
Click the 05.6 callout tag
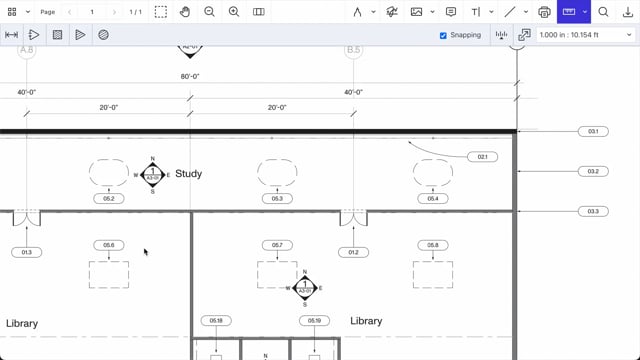[109, 245]
